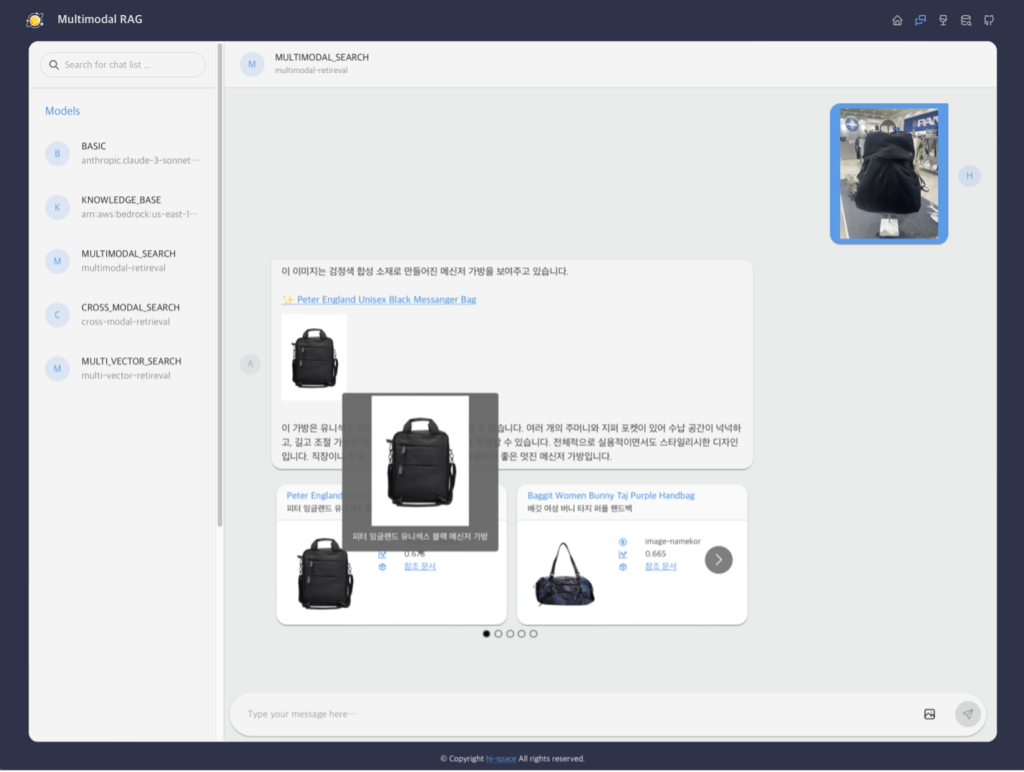Viewport: 1024px width, 772px height.
Task: Open 참조 문서 link on Baggit card
Action: tap(660, 566)
